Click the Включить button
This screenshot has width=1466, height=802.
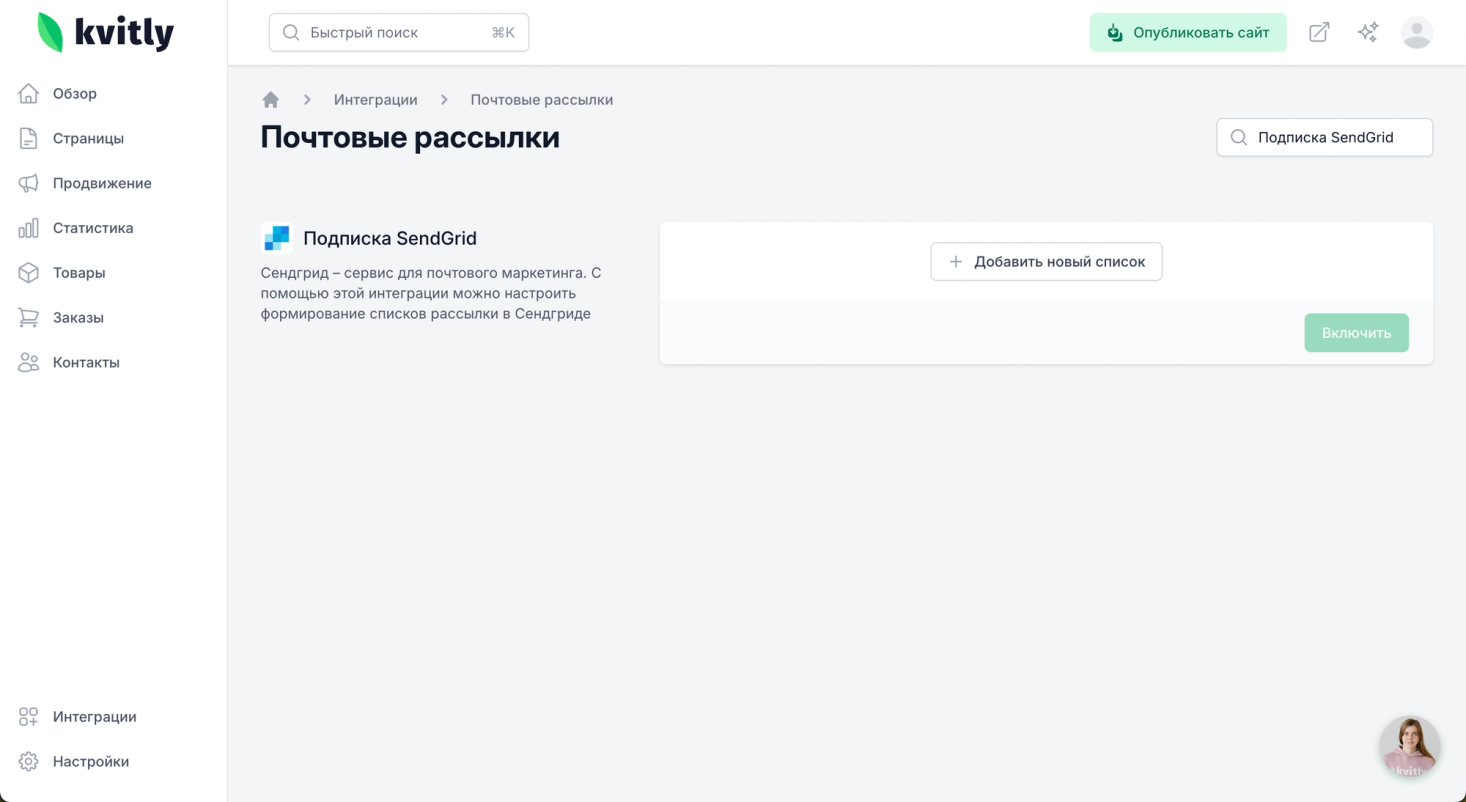tap(1356, 333)
